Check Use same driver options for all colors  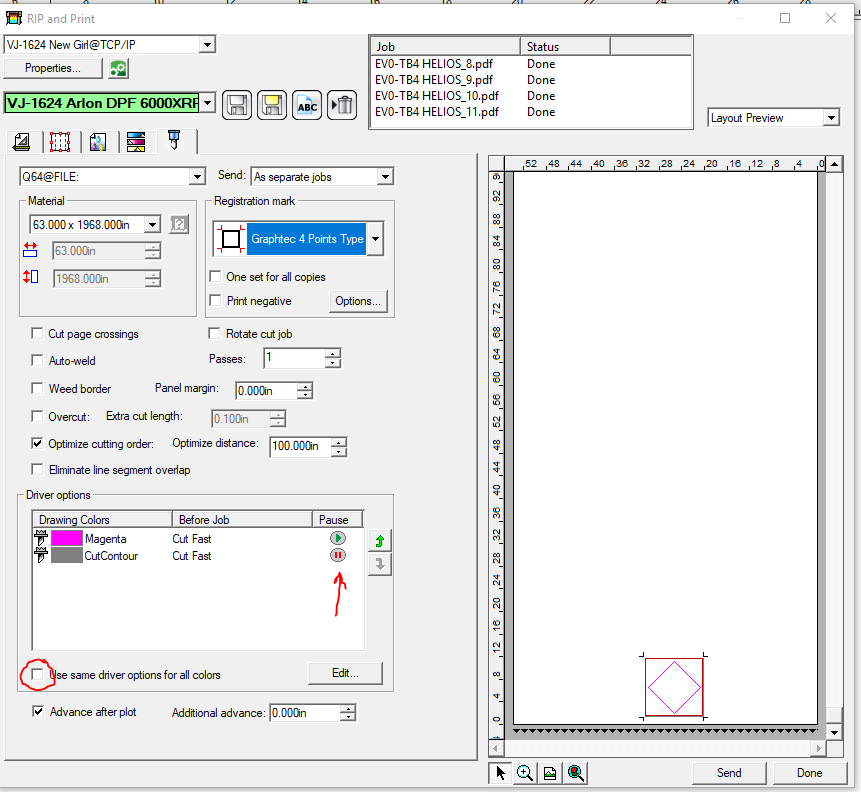click(x=37, y=674)
